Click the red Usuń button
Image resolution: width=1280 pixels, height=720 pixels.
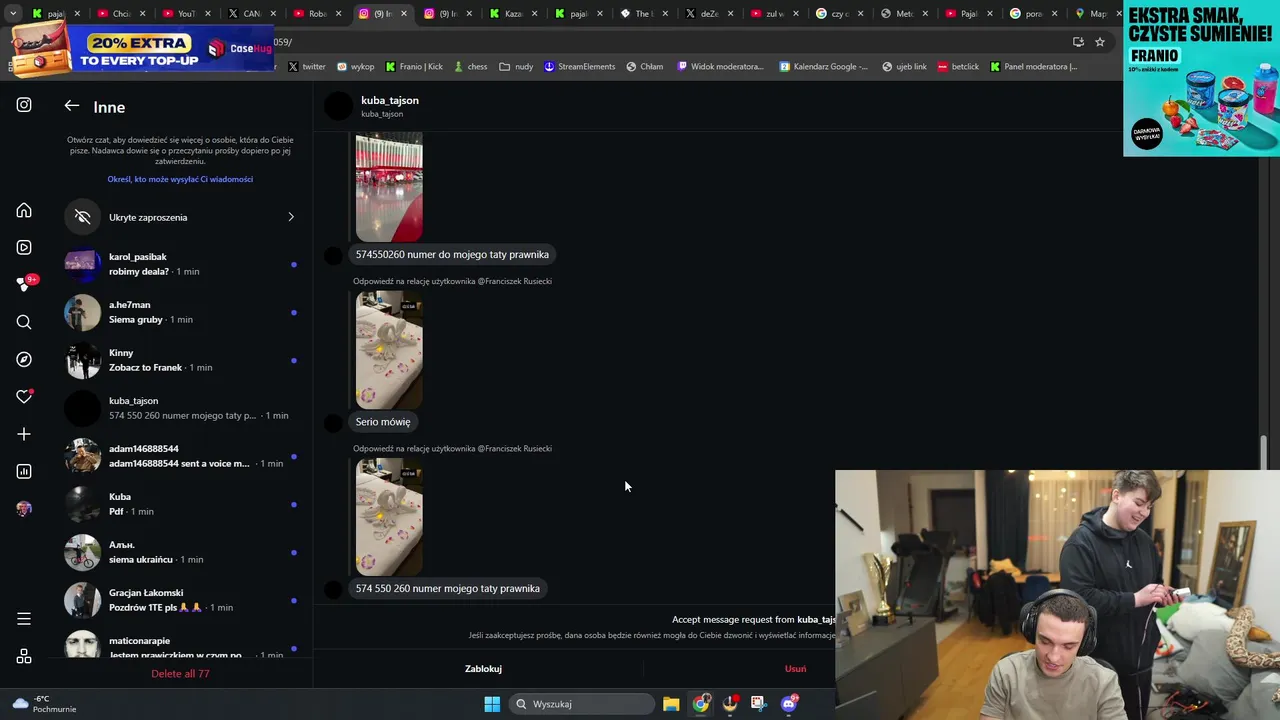tap(795, 669)
